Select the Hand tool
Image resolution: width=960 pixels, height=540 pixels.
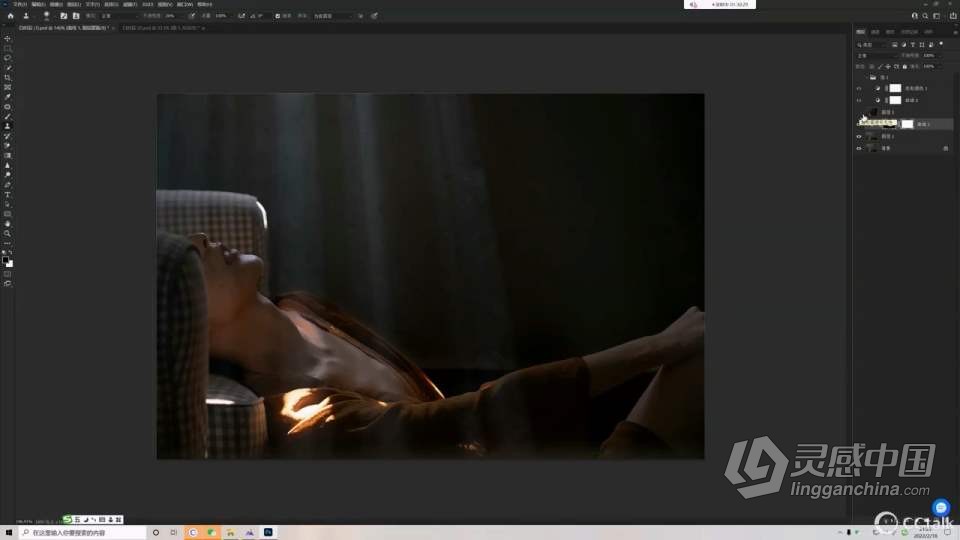[7, 224]
